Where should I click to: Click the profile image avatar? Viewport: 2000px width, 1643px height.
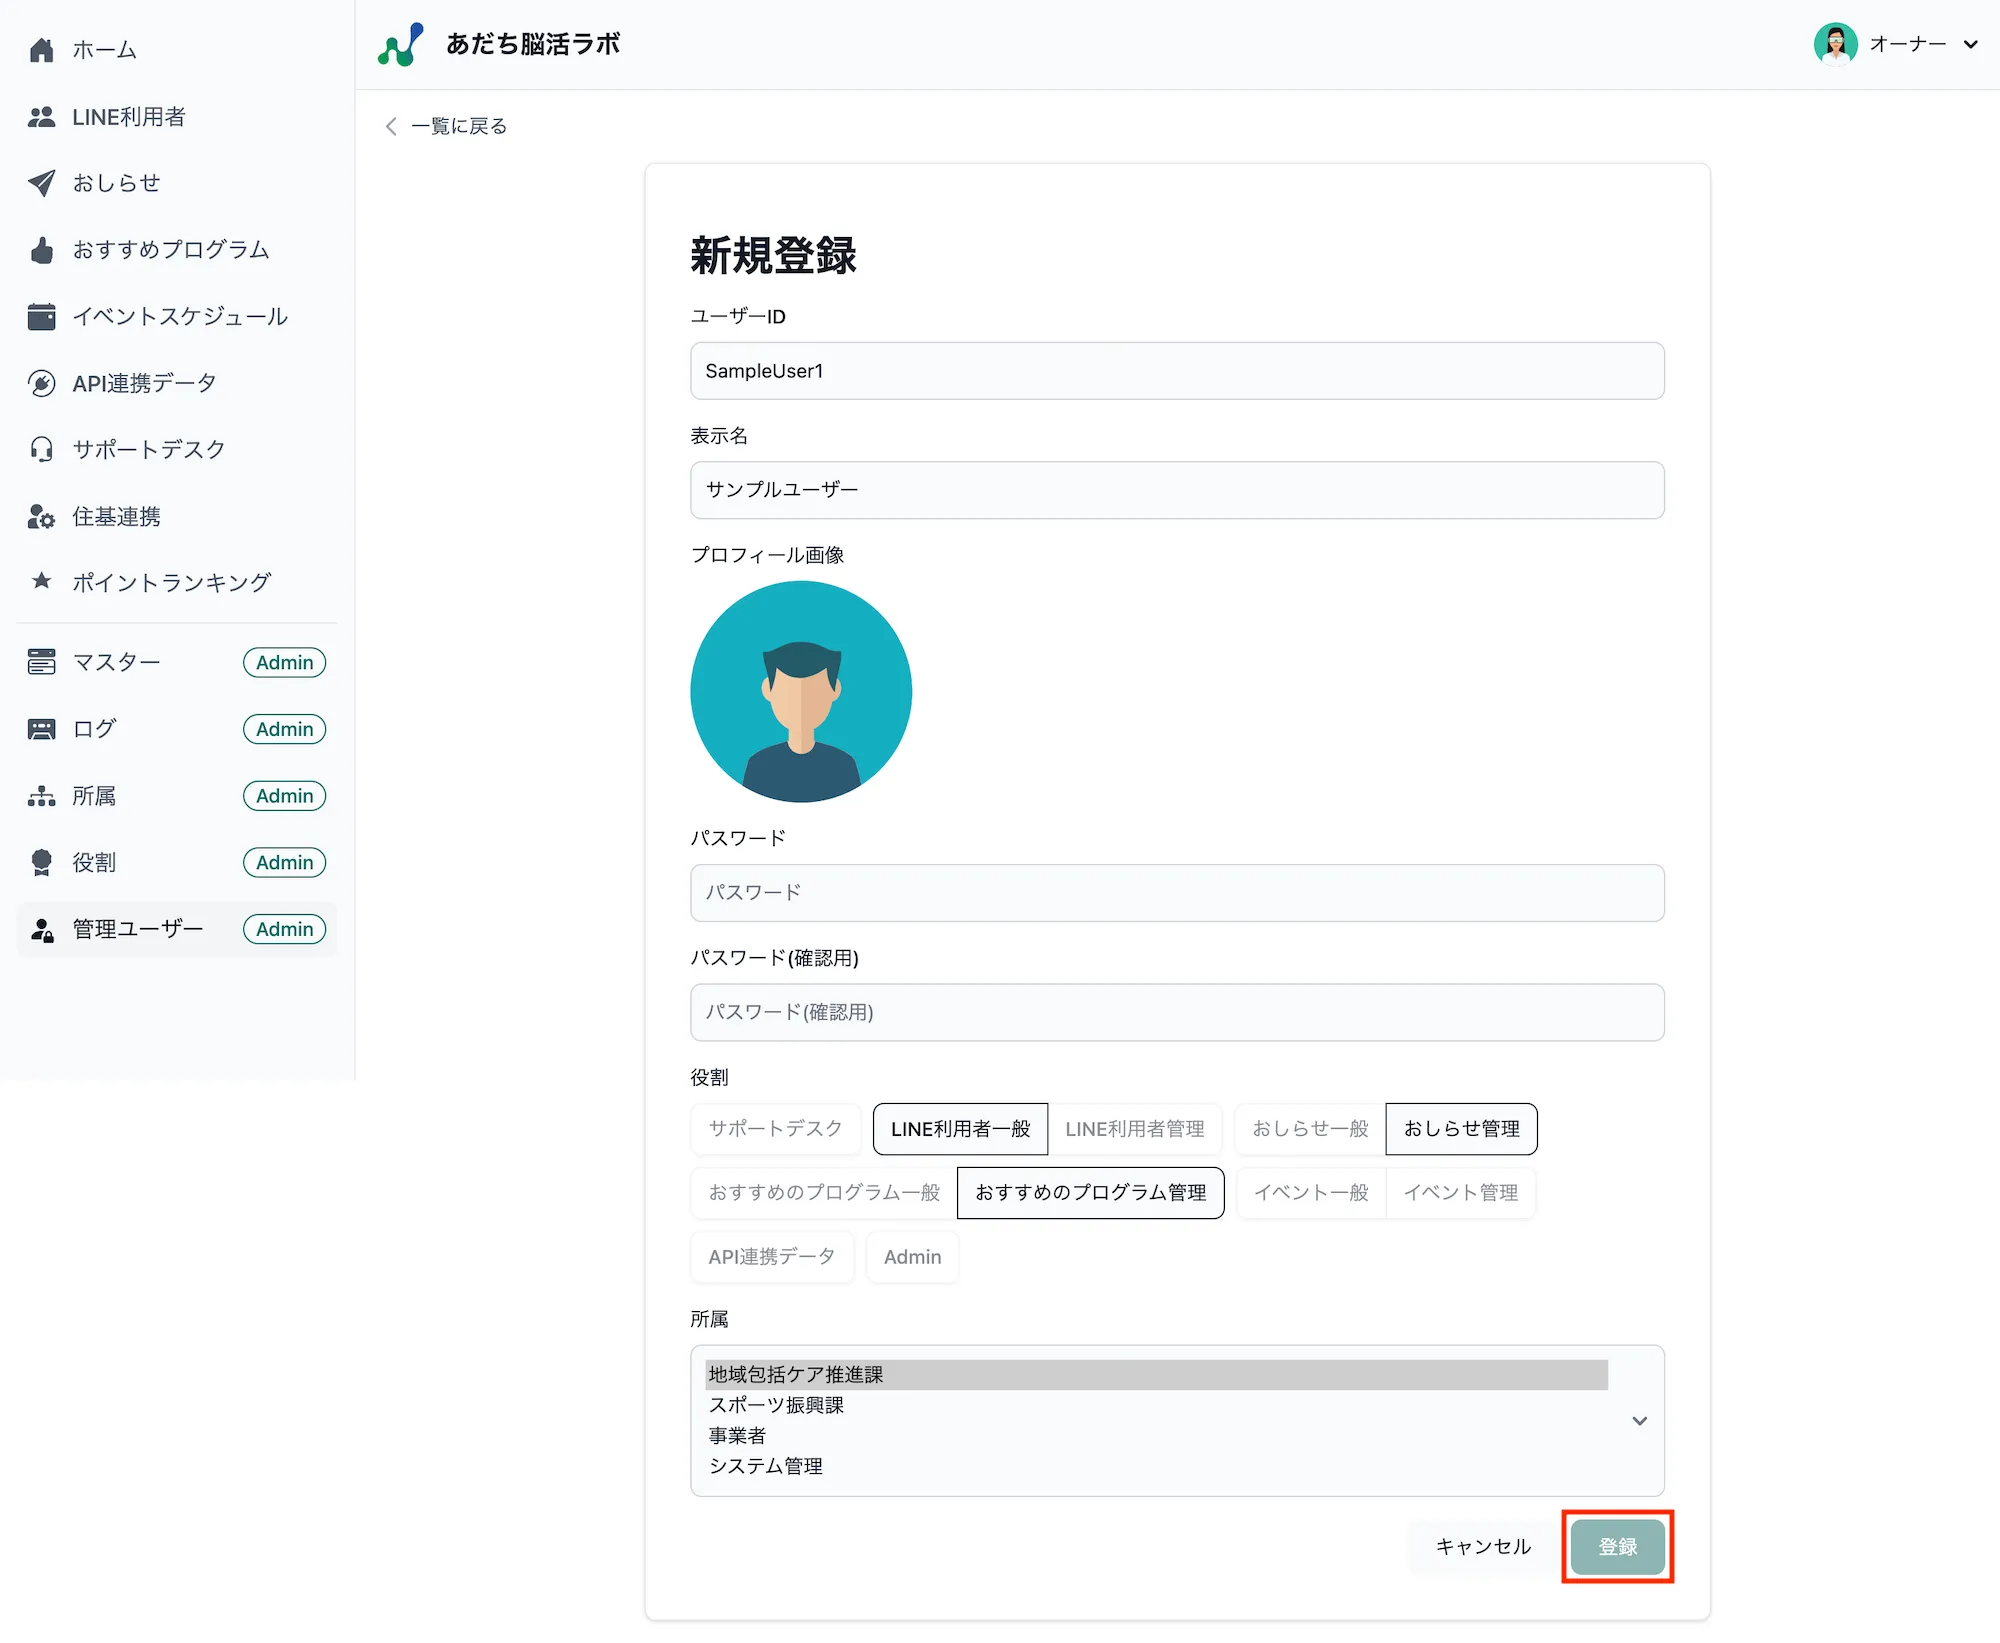[800, 691]
